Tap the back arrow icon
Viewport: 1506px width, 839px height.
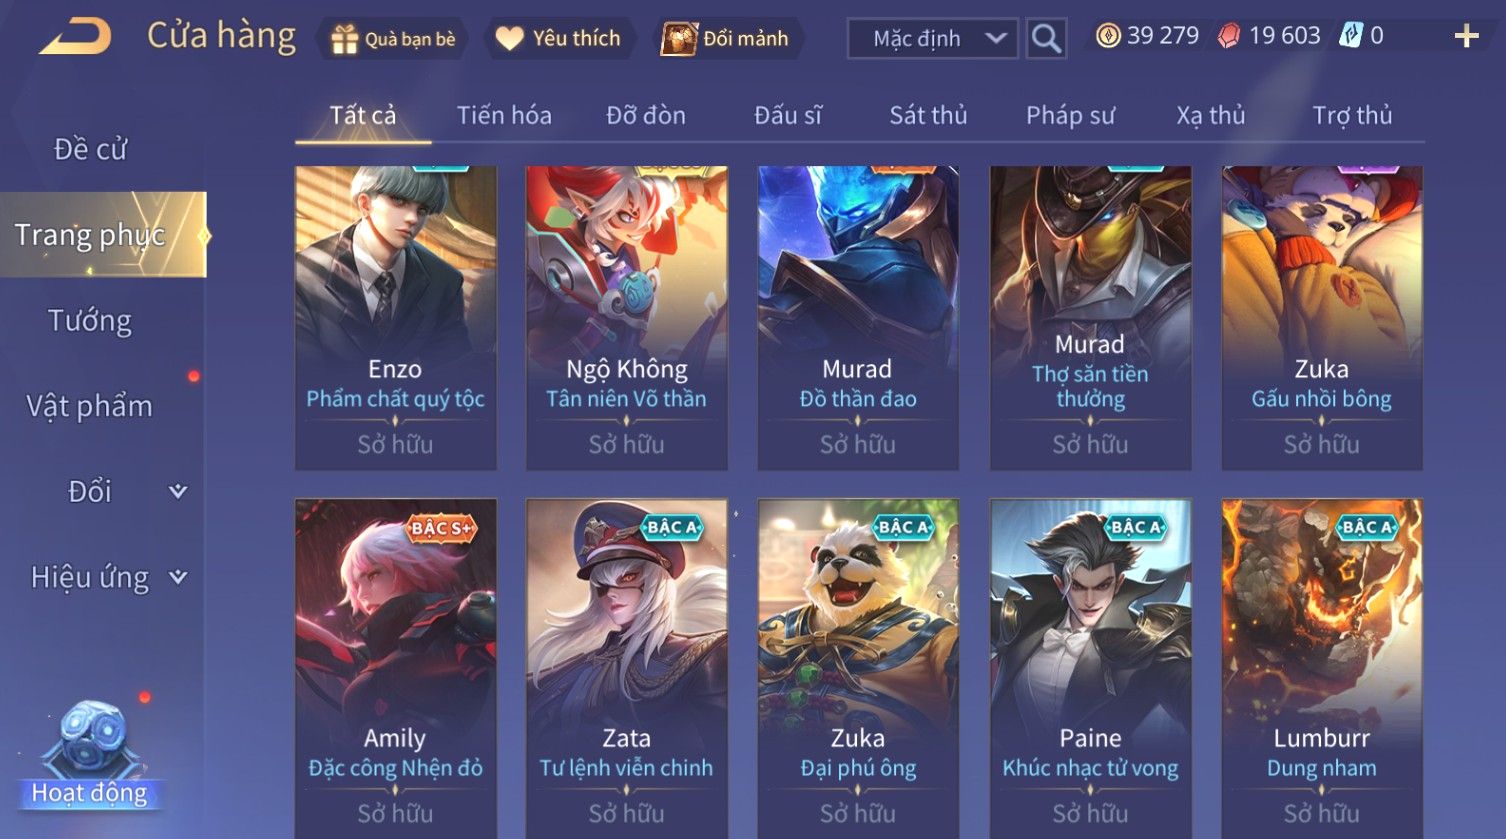point(75,37)
